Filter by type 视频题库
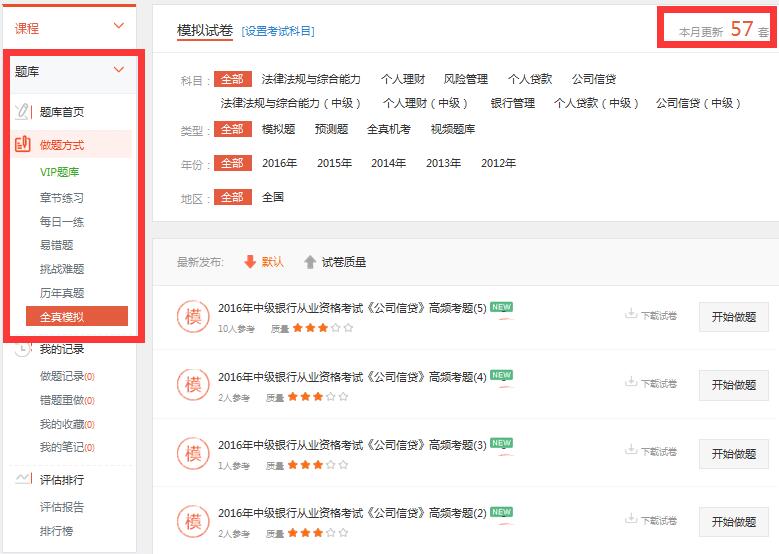This screenshot has width=779, height=554. (x=453, y=129)
